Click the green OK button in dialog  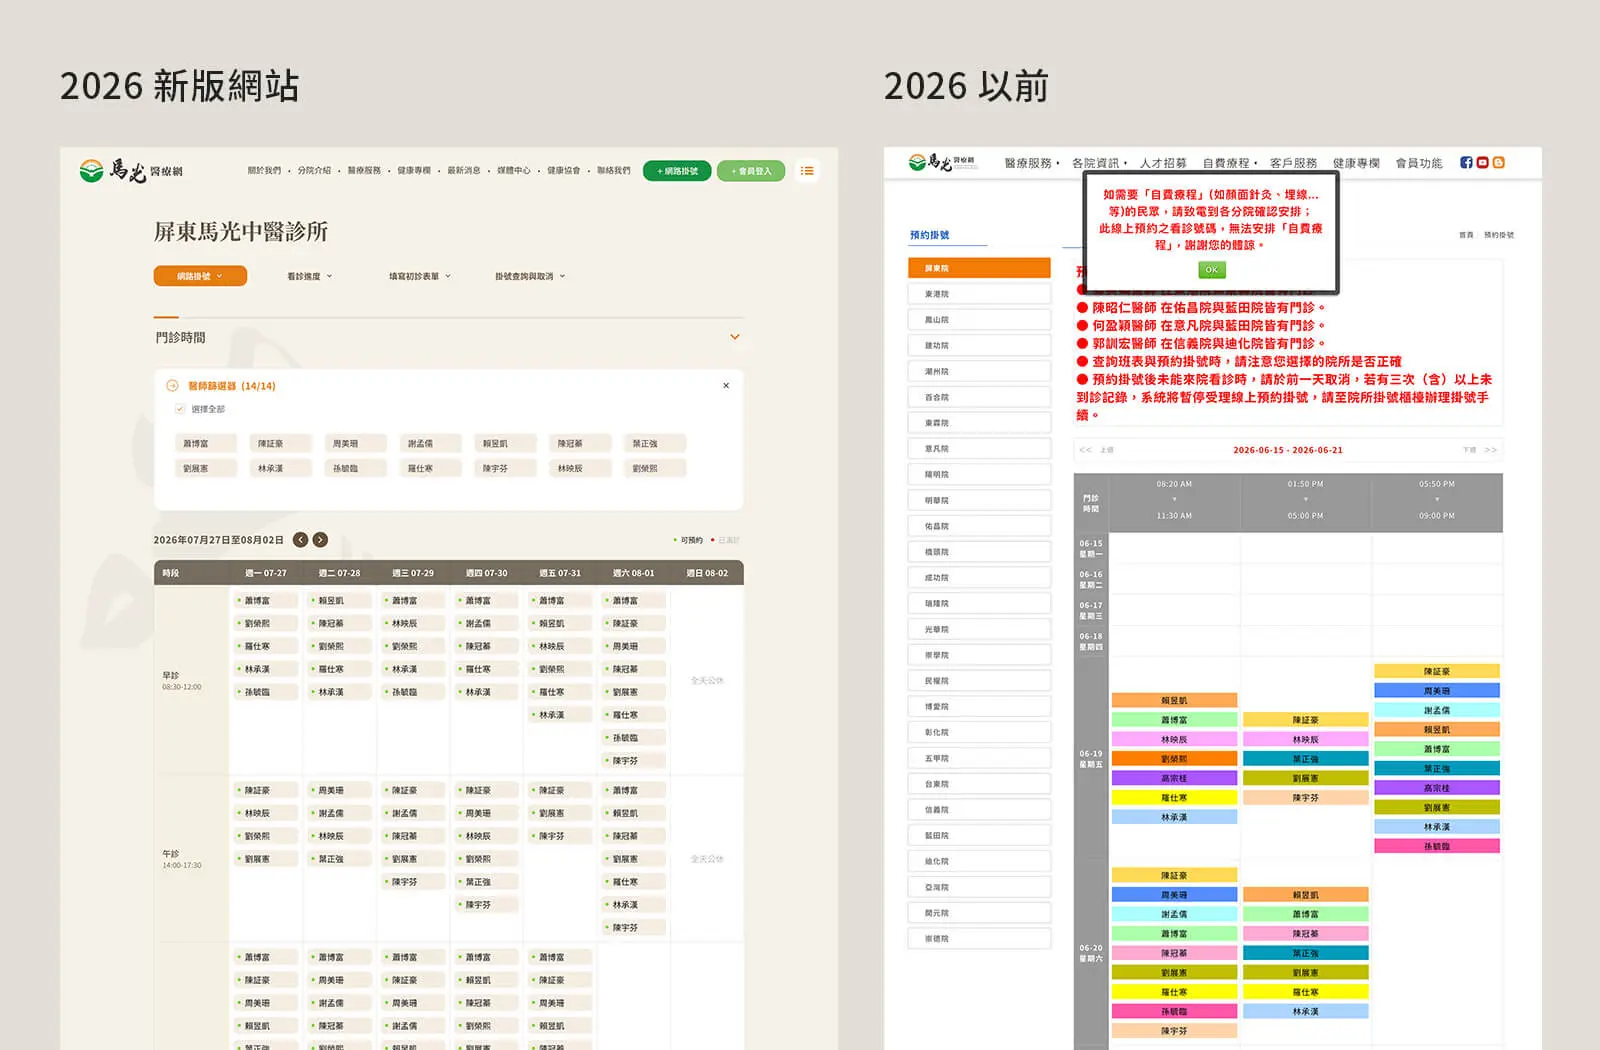(x=1211, y=270)
